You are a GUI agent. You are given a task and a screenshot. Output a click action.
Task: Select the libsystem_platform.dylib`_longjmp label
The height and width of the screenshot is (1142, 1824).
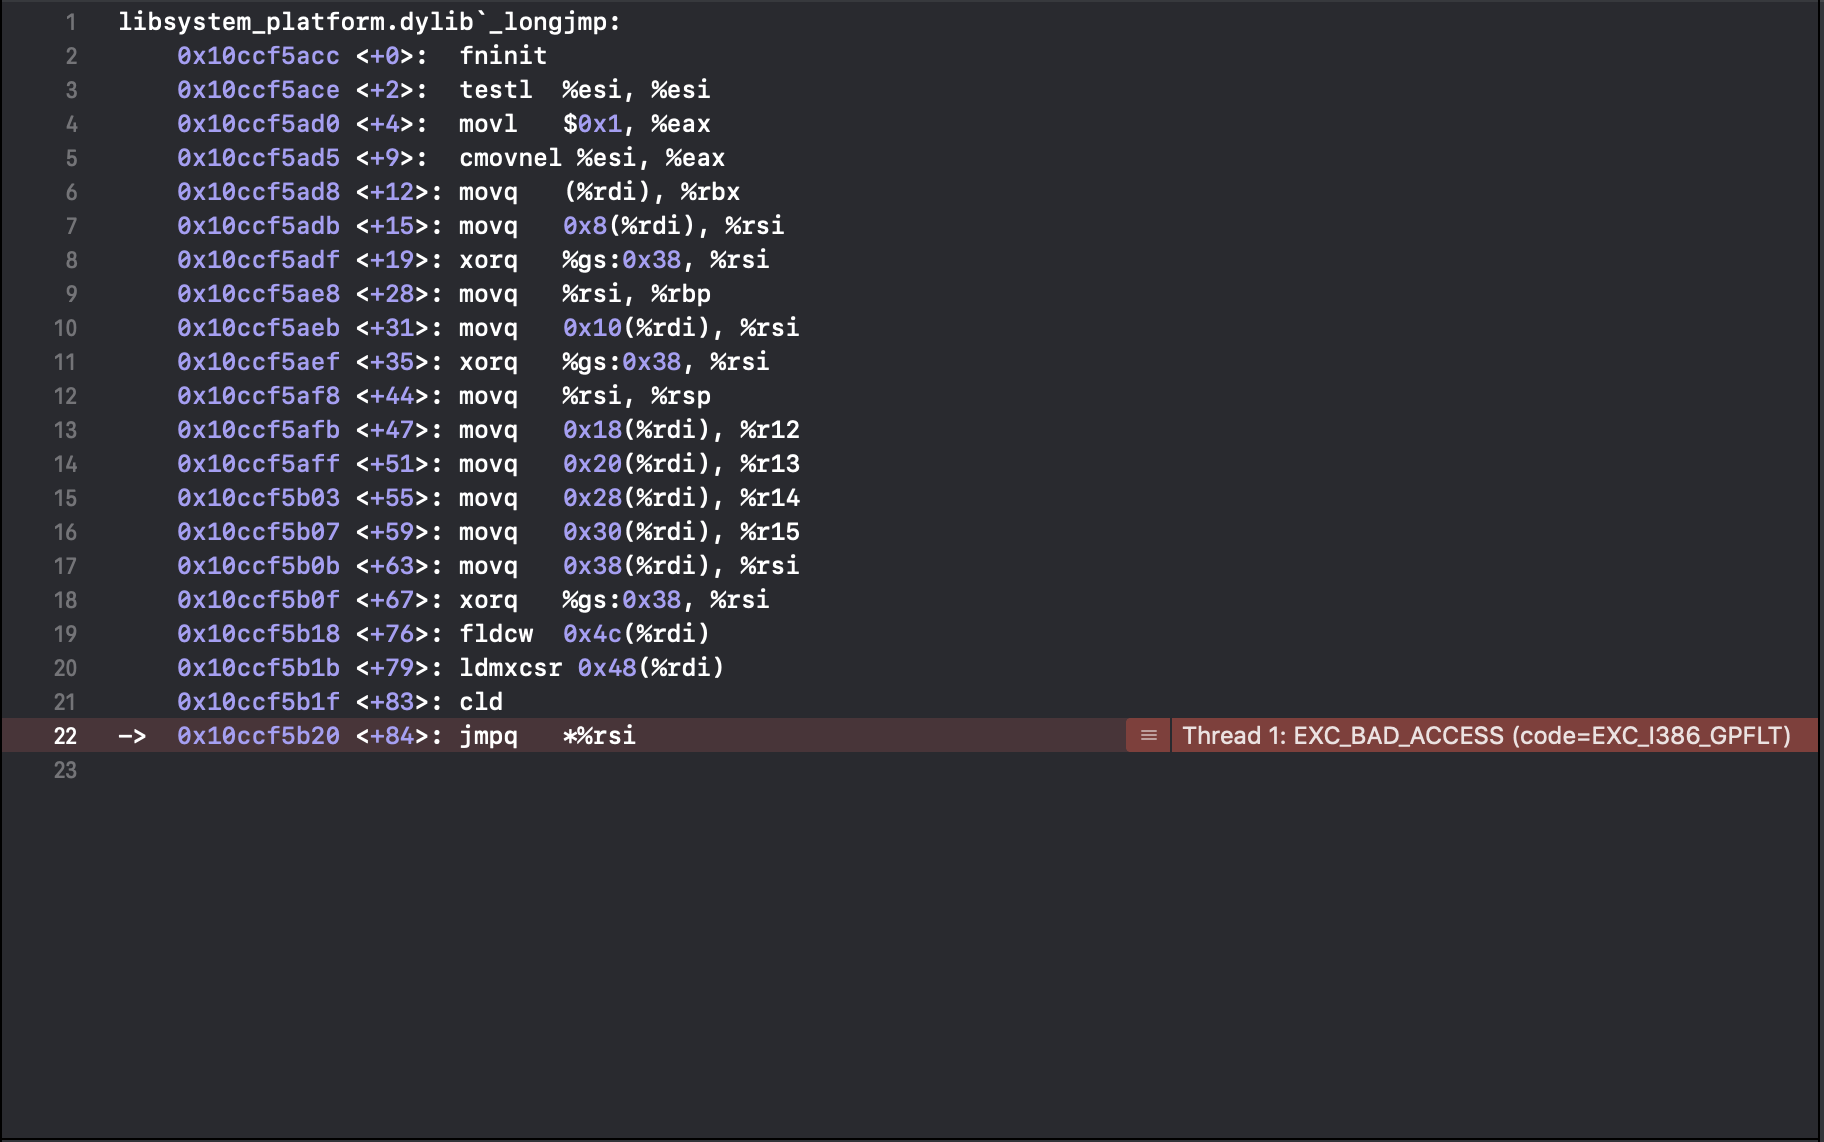click(x=368, y=21)
